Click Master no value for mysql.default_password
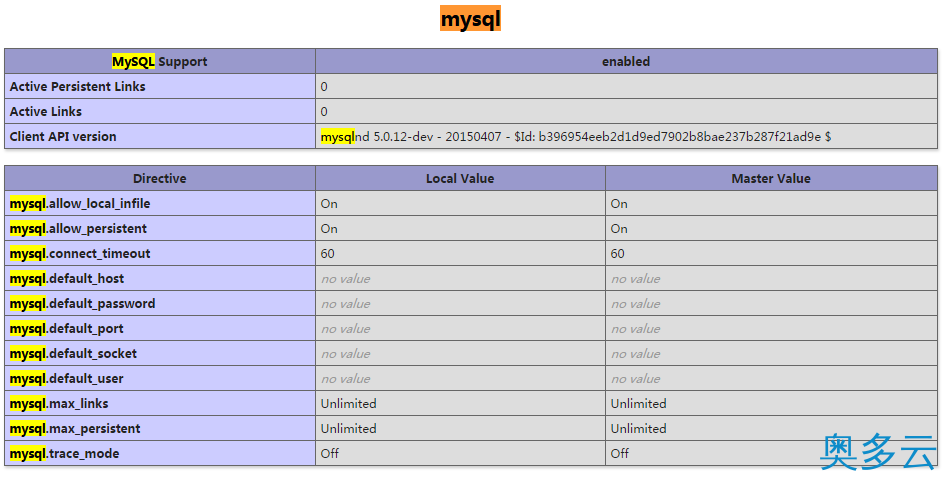Image resolution: width=947 pixels, height=481 pixels. 635,303
